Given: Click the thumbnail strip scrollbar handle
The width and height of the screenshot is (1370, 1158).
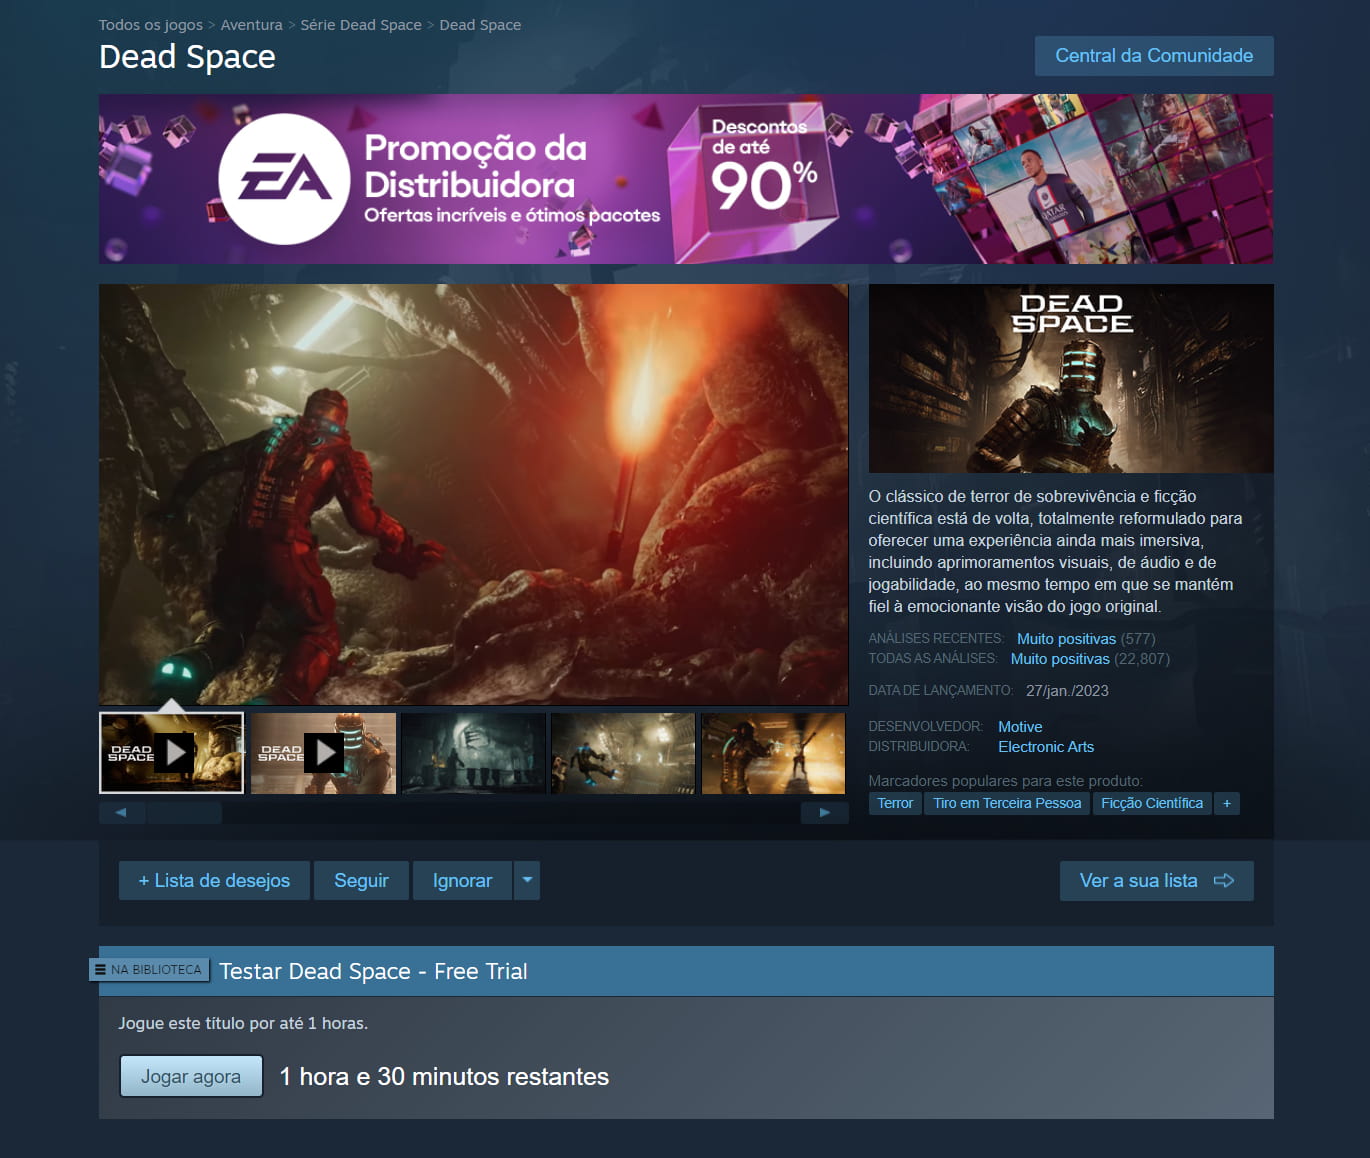Looking at the screenshot, I should [x=184, y=812].
